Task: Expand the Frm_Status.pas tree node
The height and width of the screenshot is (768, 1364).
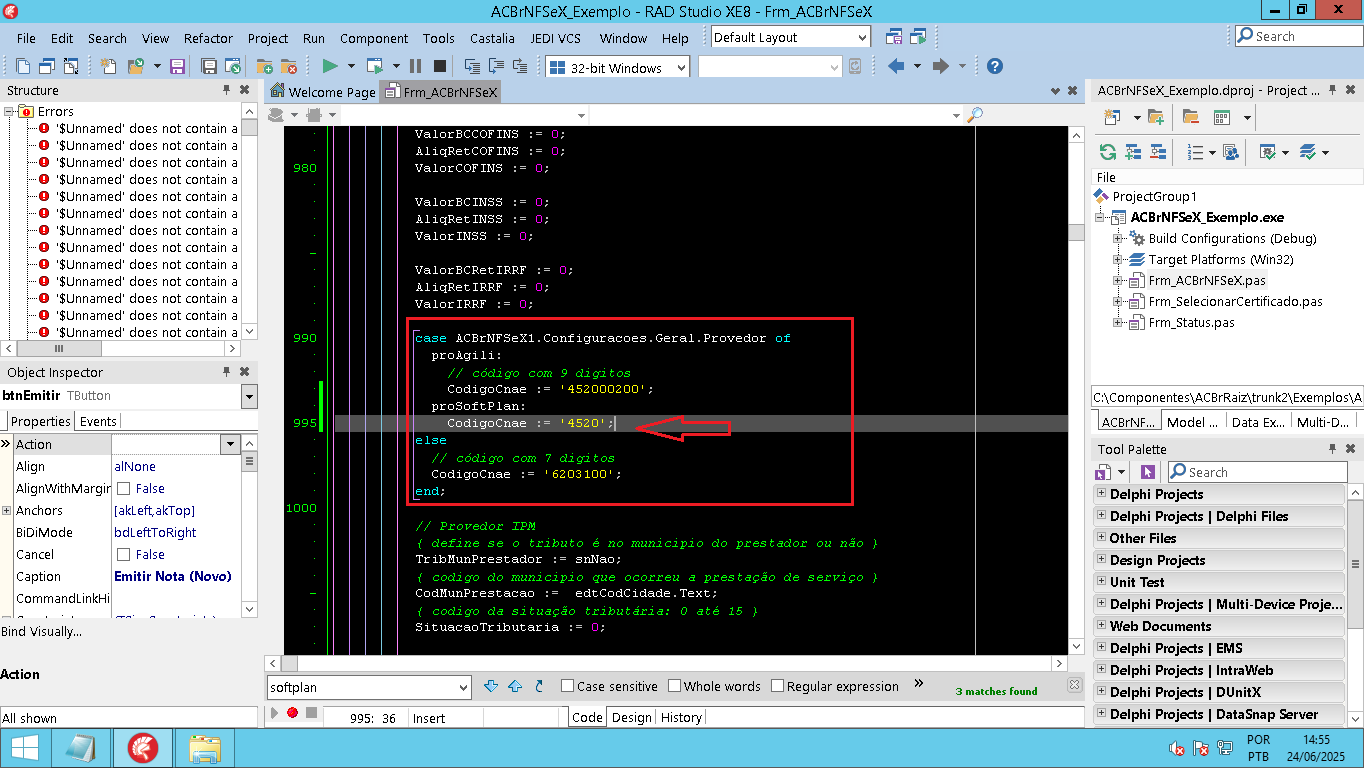Action: pos(1118,322)
